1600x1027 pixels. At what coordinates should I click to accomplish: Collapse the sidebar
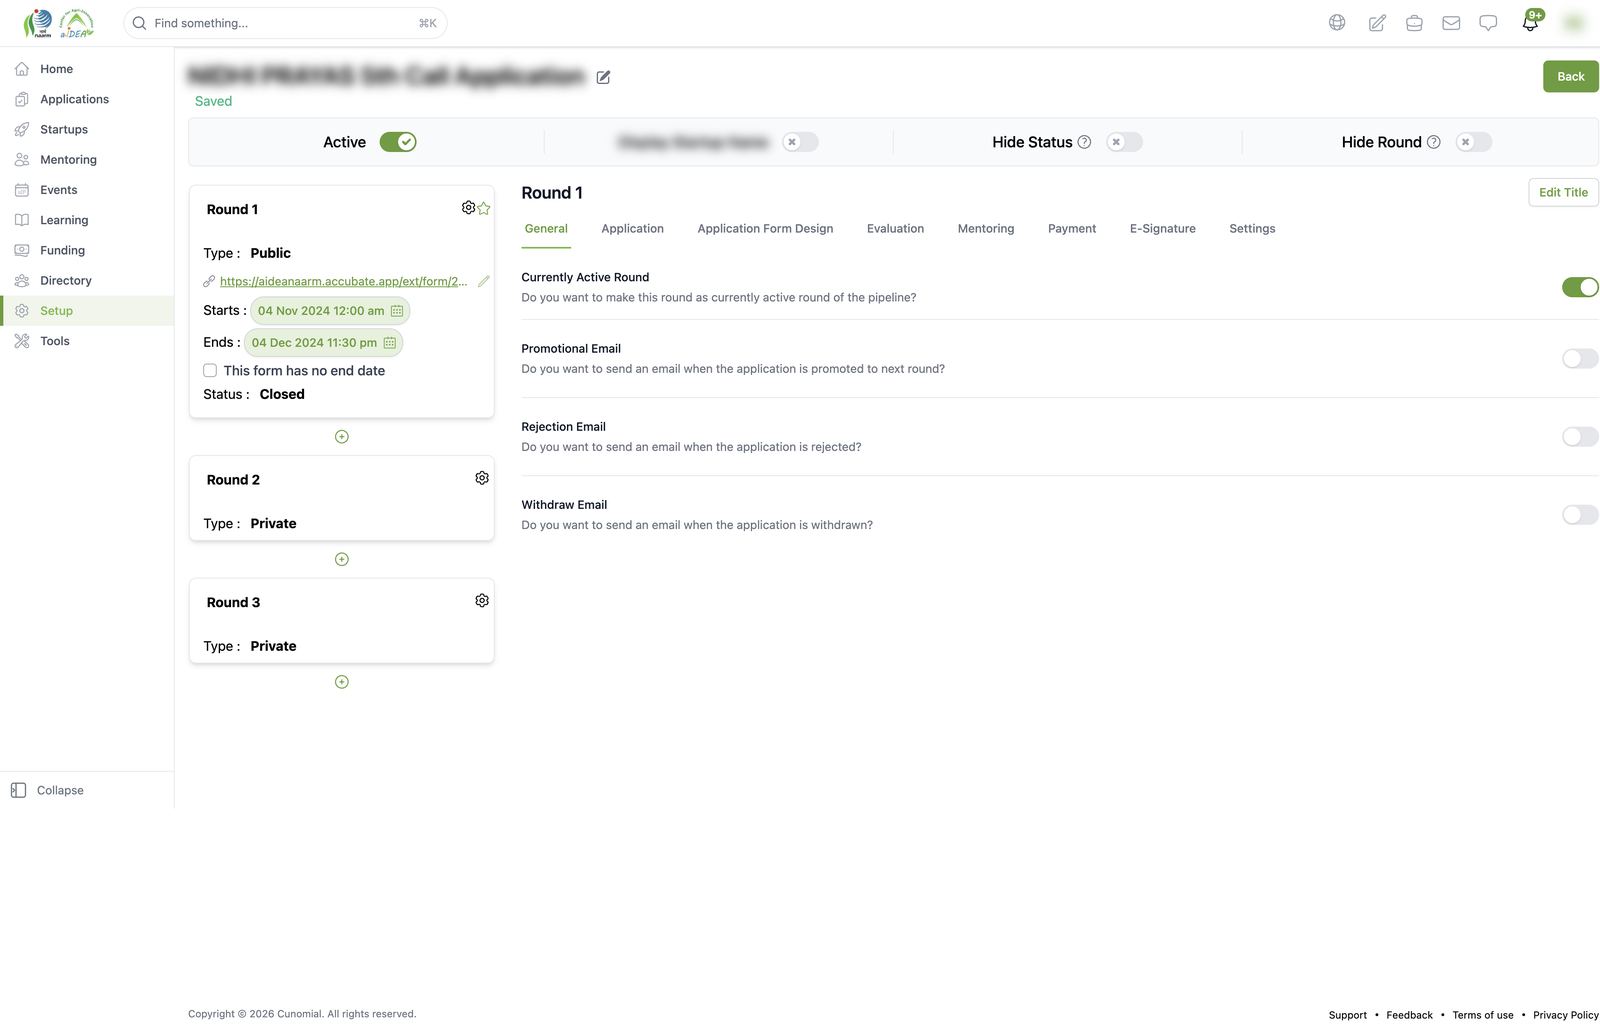click(48, 790)
